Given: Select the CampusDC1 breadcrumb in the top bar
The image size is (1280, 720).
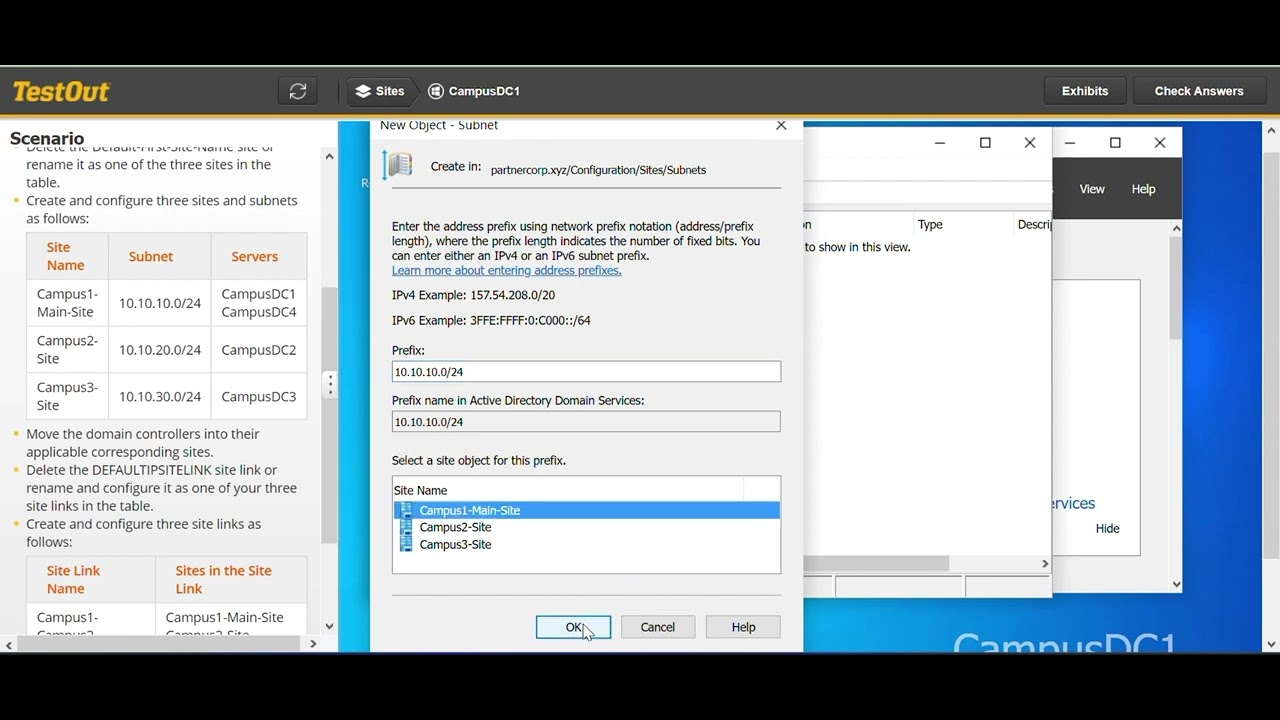Looking at the screenshot, I should tap(474, 91).
